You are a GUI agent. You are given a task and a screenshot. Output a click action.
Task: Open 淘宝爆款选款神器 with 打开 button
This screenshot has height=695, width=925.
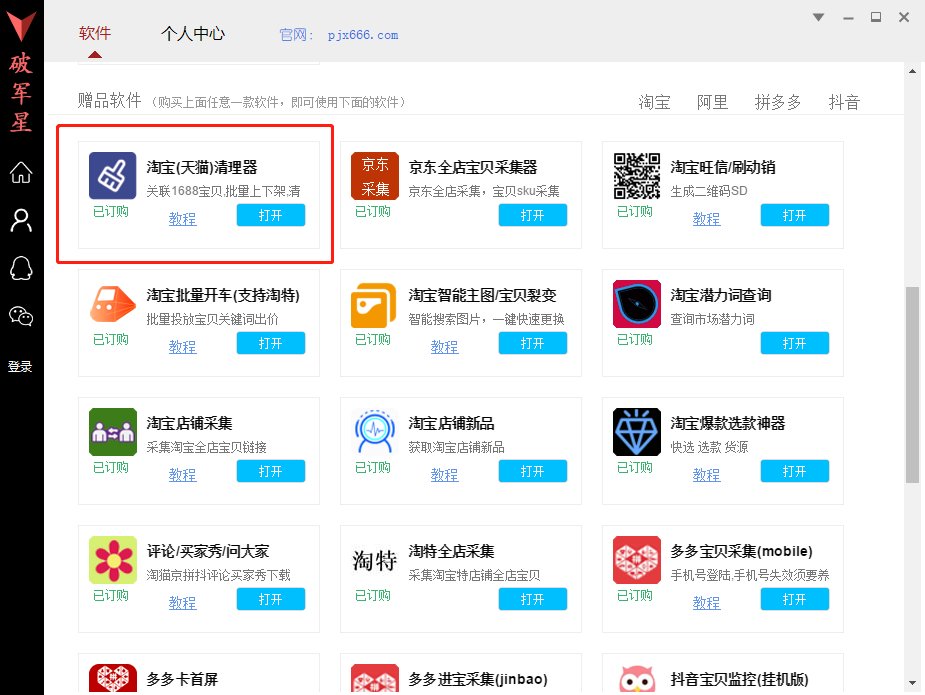(795, 471)
